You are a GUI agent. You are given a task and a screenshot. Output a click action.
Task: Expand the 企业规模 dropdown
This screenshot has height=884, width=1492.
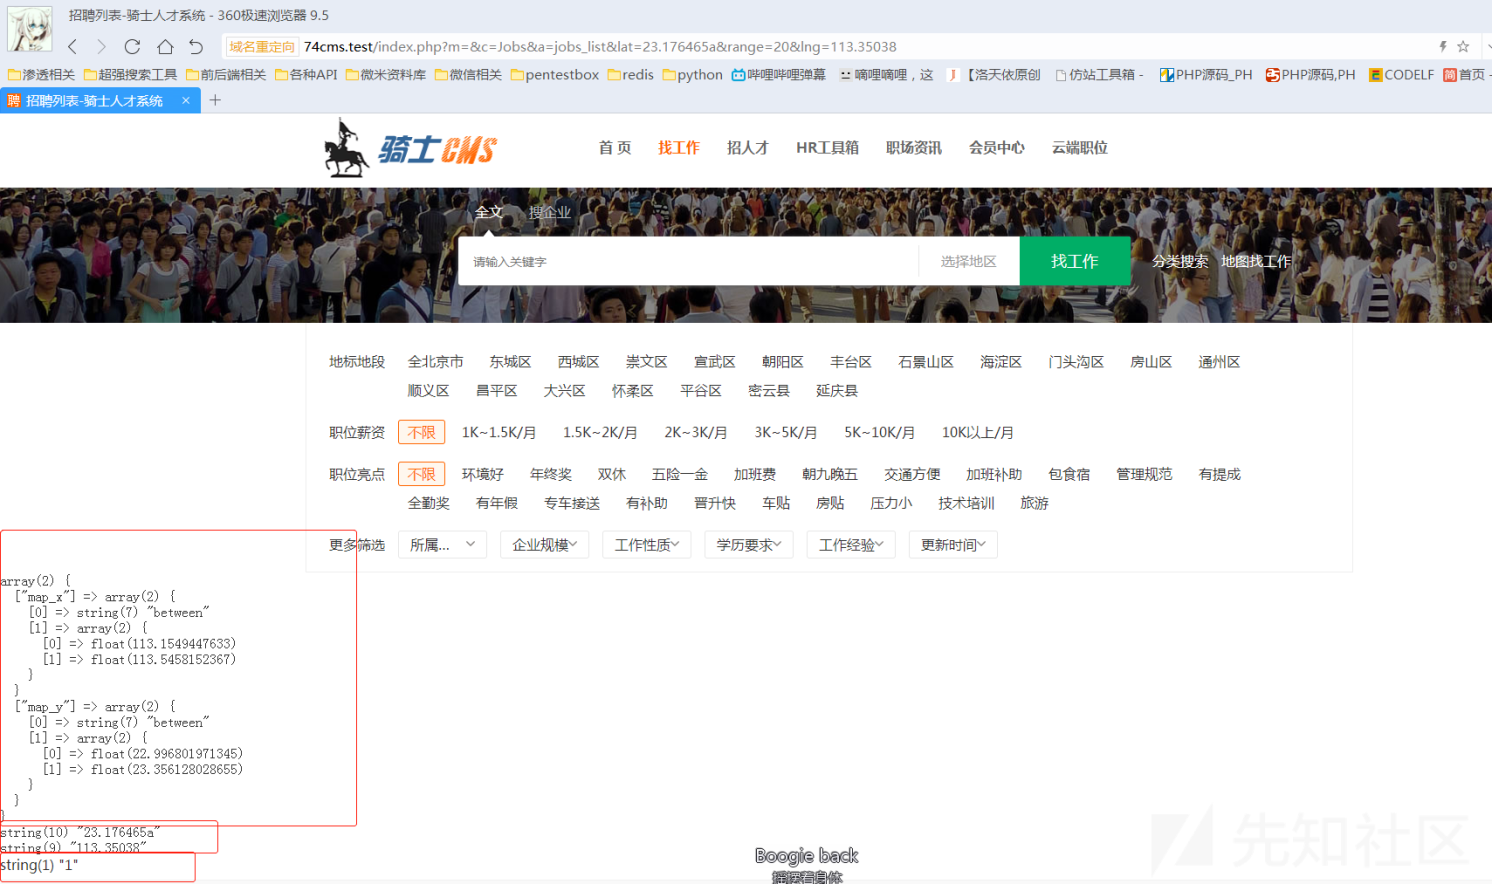pos(544,545)
